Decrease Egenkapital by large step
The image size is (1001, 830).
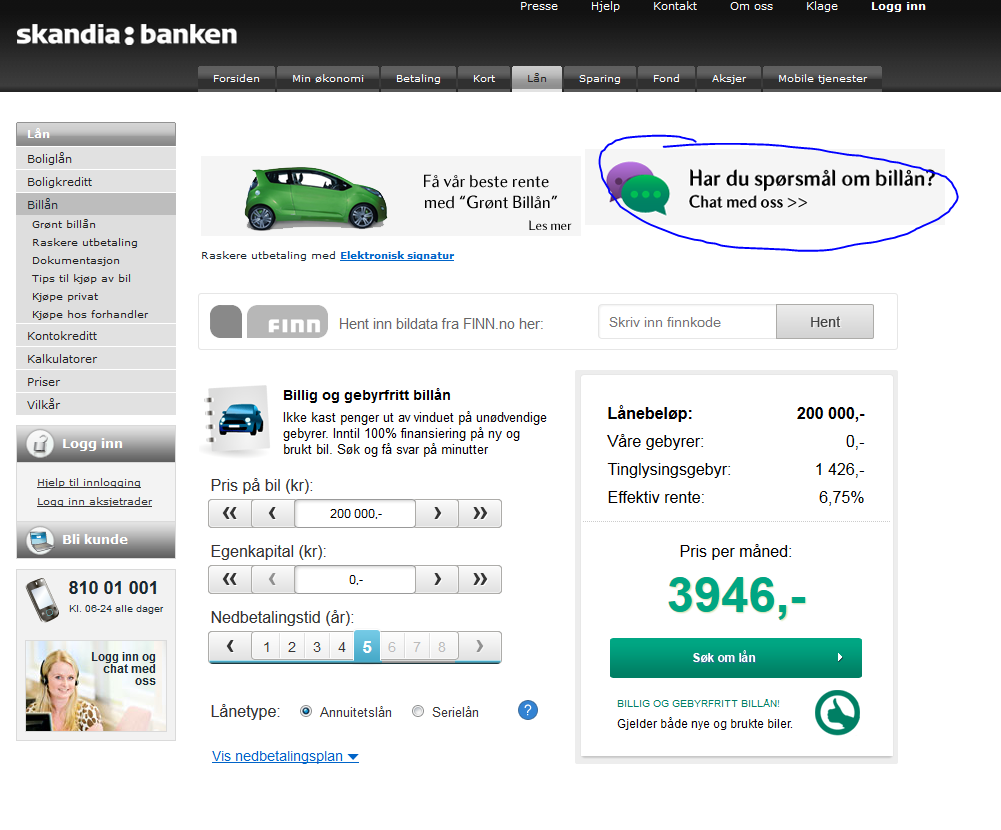[x=230, y=580]
